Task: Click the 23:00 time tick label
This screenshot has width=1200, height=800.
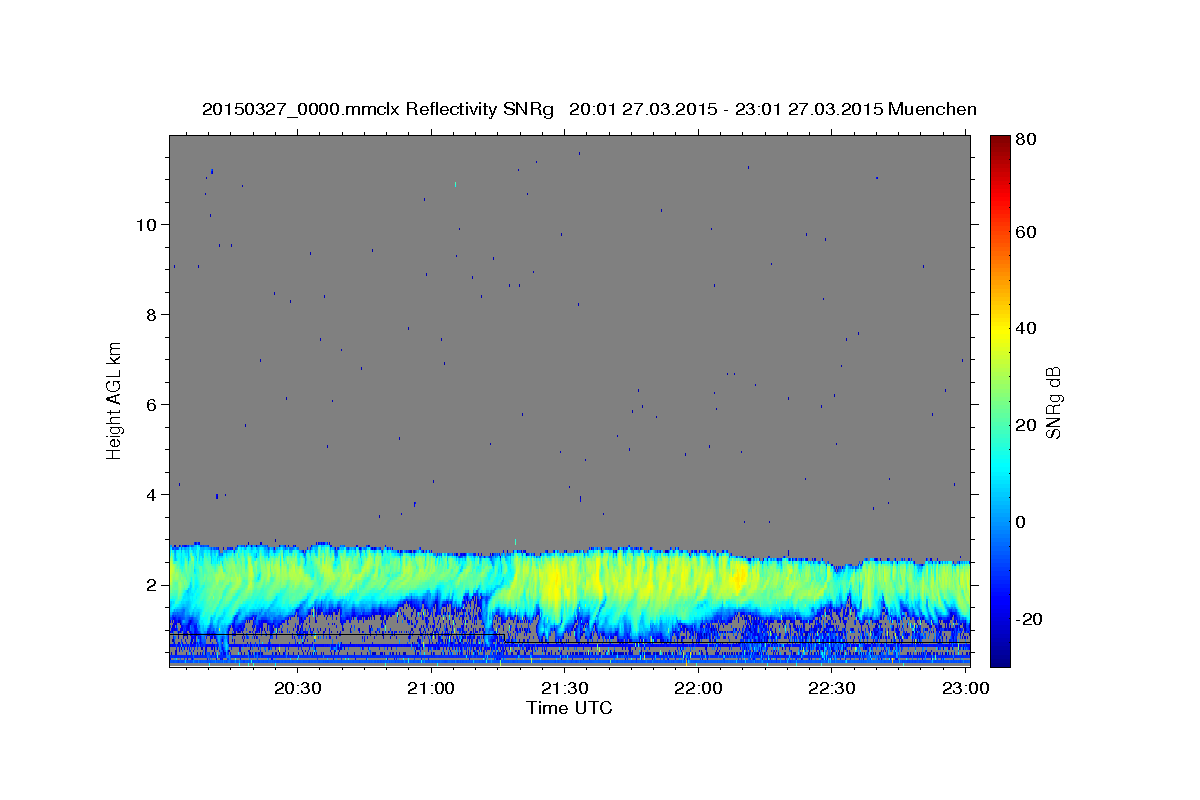Action: (x=966, y=689)
